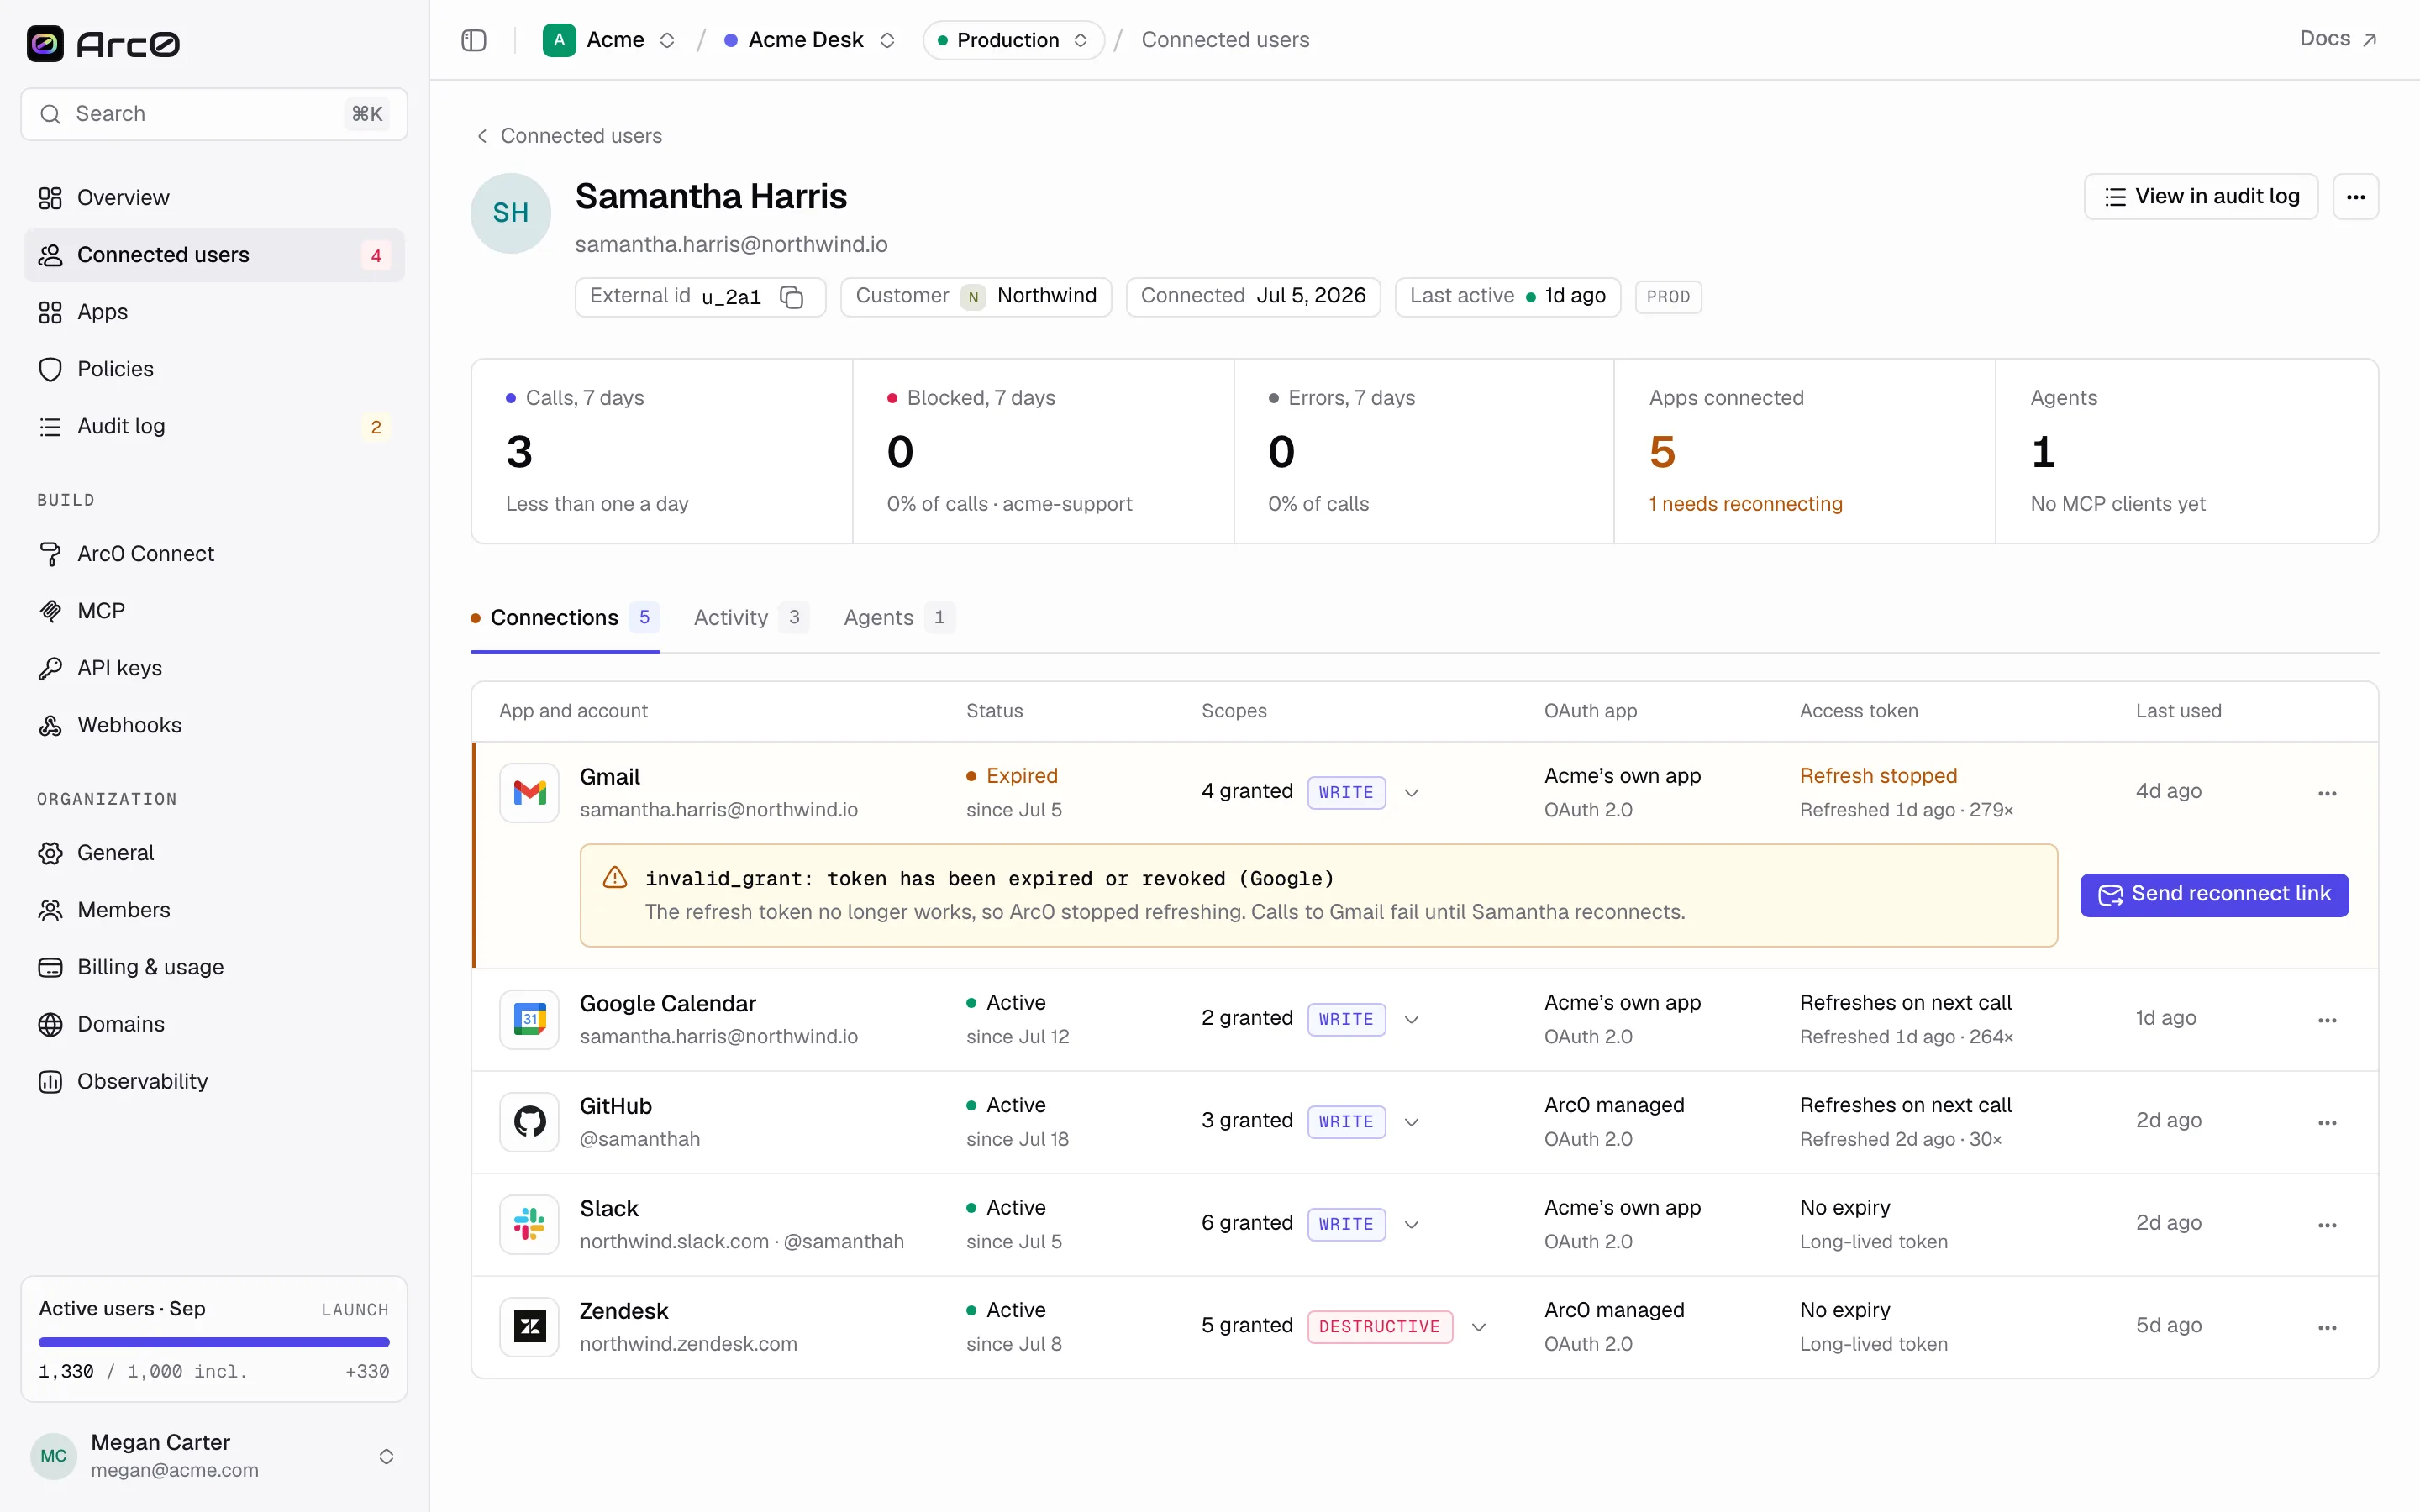Click the SH avatar of Samantha Harris
This screenshot has height=1512, width=2420.
(x=511, y=213)
